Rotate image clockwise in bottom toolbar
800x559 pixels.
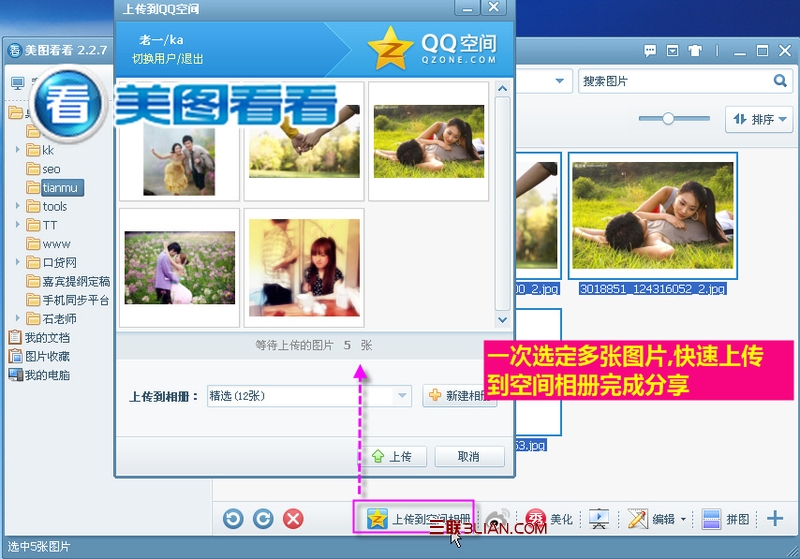click(263, 519)
